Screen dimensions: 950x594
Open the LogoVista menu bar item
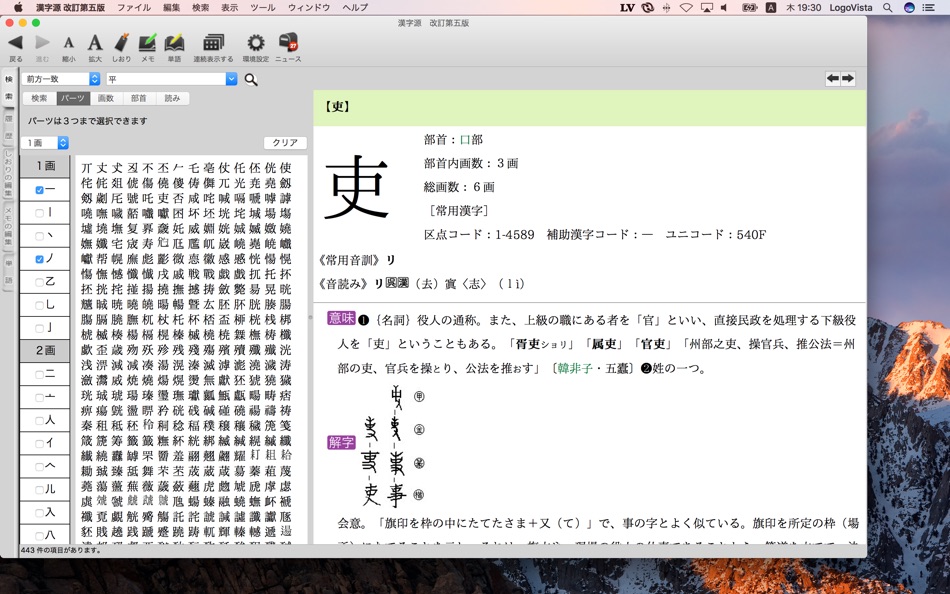(851, 7)
